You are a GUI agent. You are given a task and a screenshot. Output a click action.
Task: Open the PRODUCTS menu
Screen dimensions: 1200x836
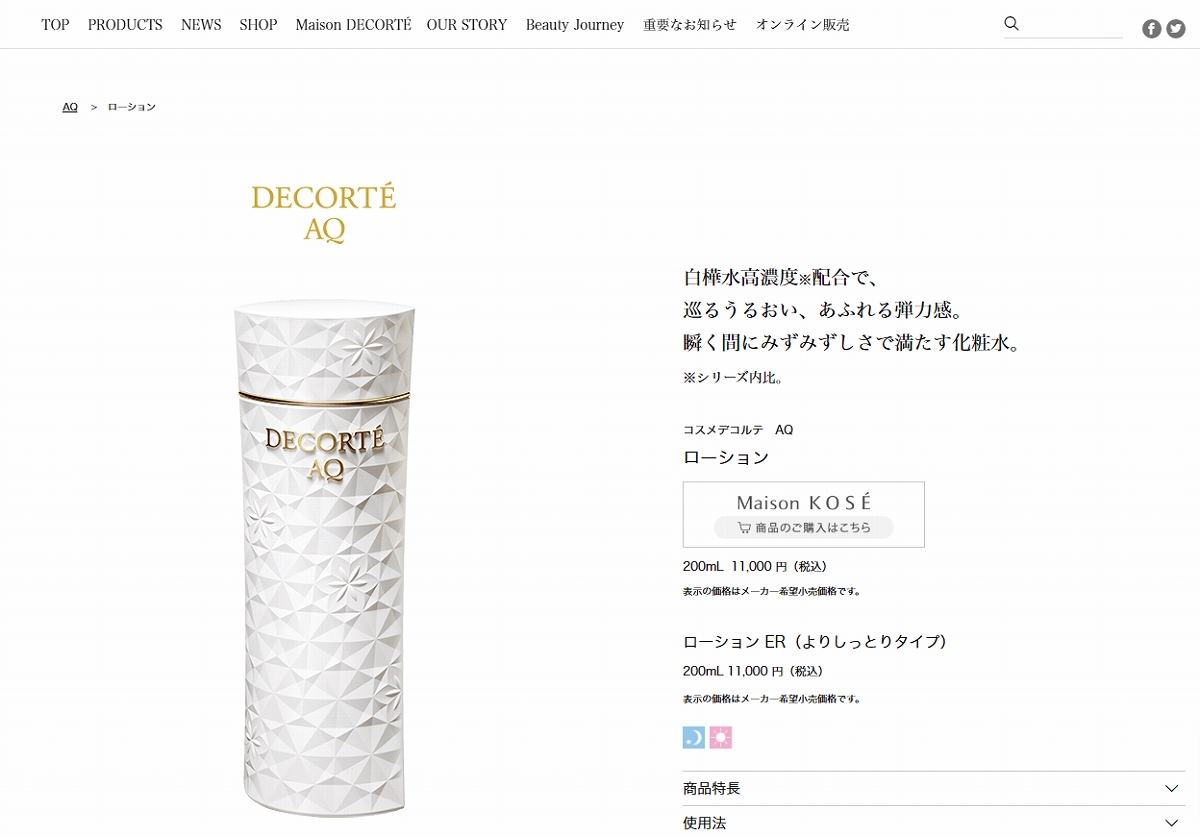click(125, 25)
